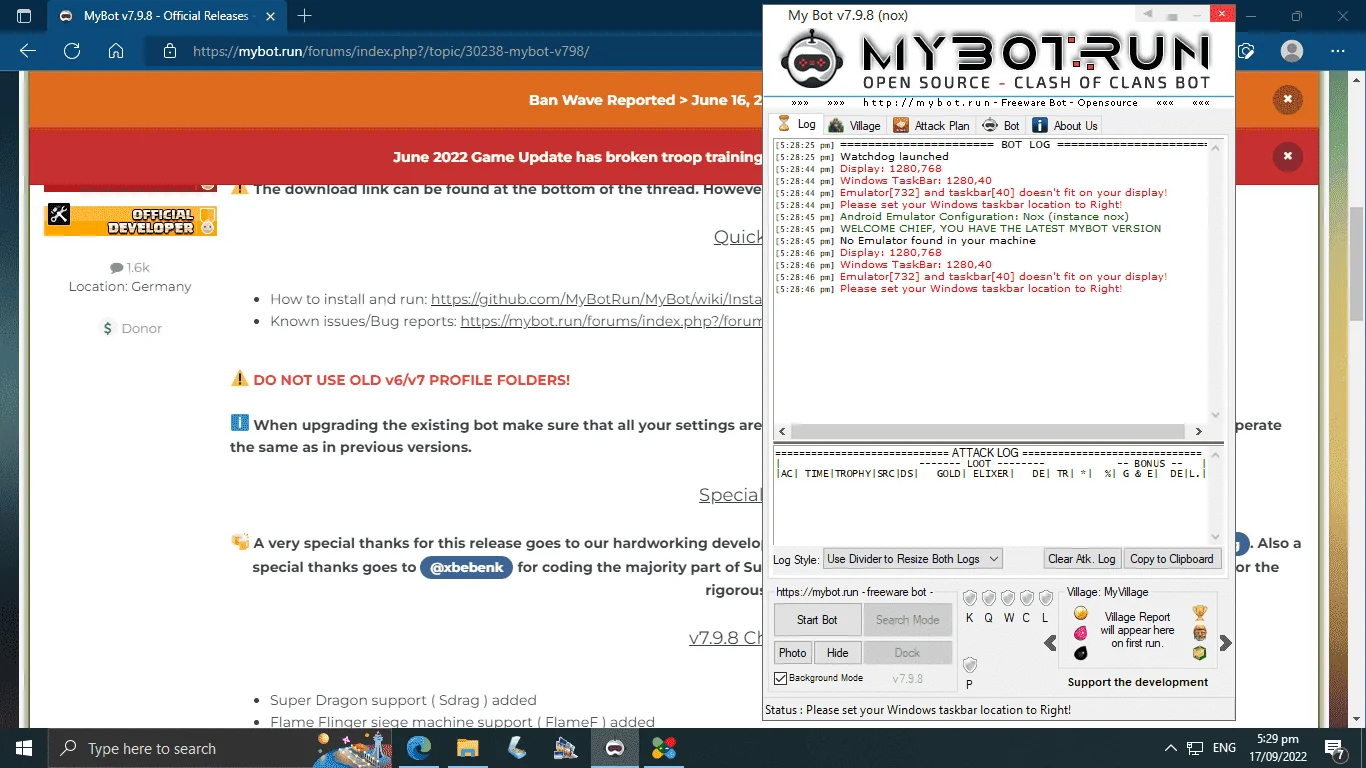The width and height of the screenshot is (1366, 768).
Task: Click the Official Developer badge
Action: pyautogui.click(x=130, y=220)
